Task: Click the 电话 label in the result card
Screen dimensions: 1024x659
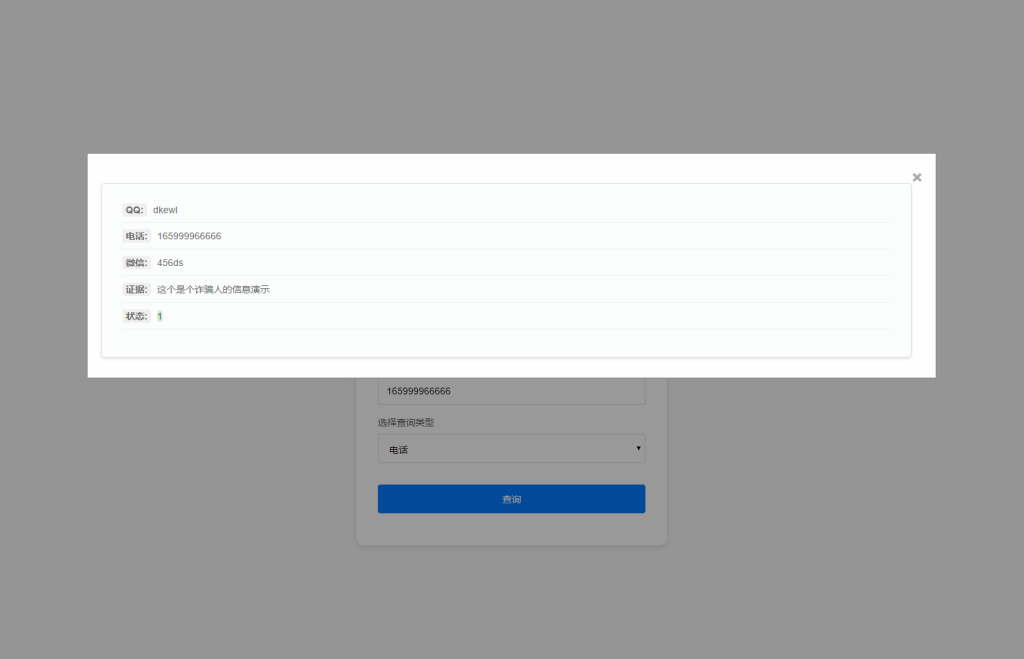Action: (136, 236)
